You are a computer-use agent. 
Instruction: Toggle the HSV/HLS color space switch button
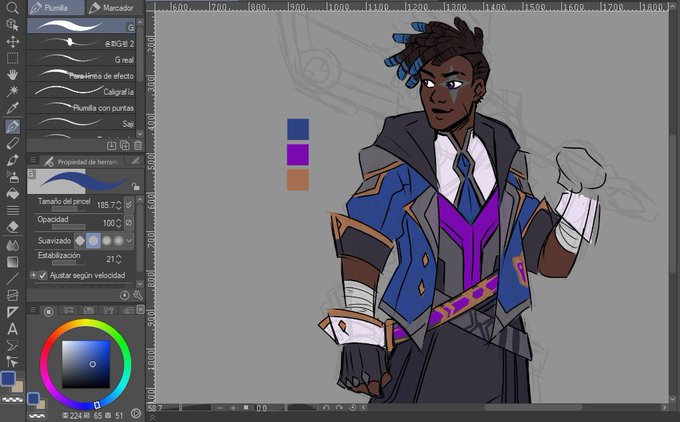tap(135, 414)
